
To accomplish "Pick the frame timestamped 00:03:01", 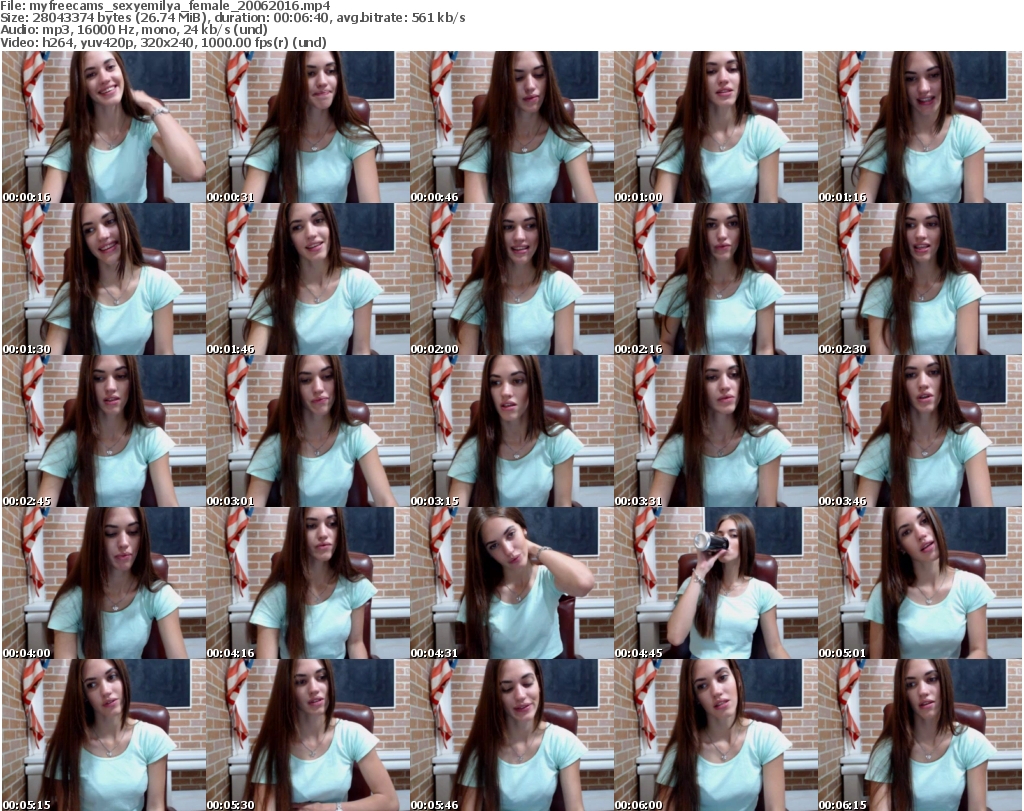I will coord(308,431).
